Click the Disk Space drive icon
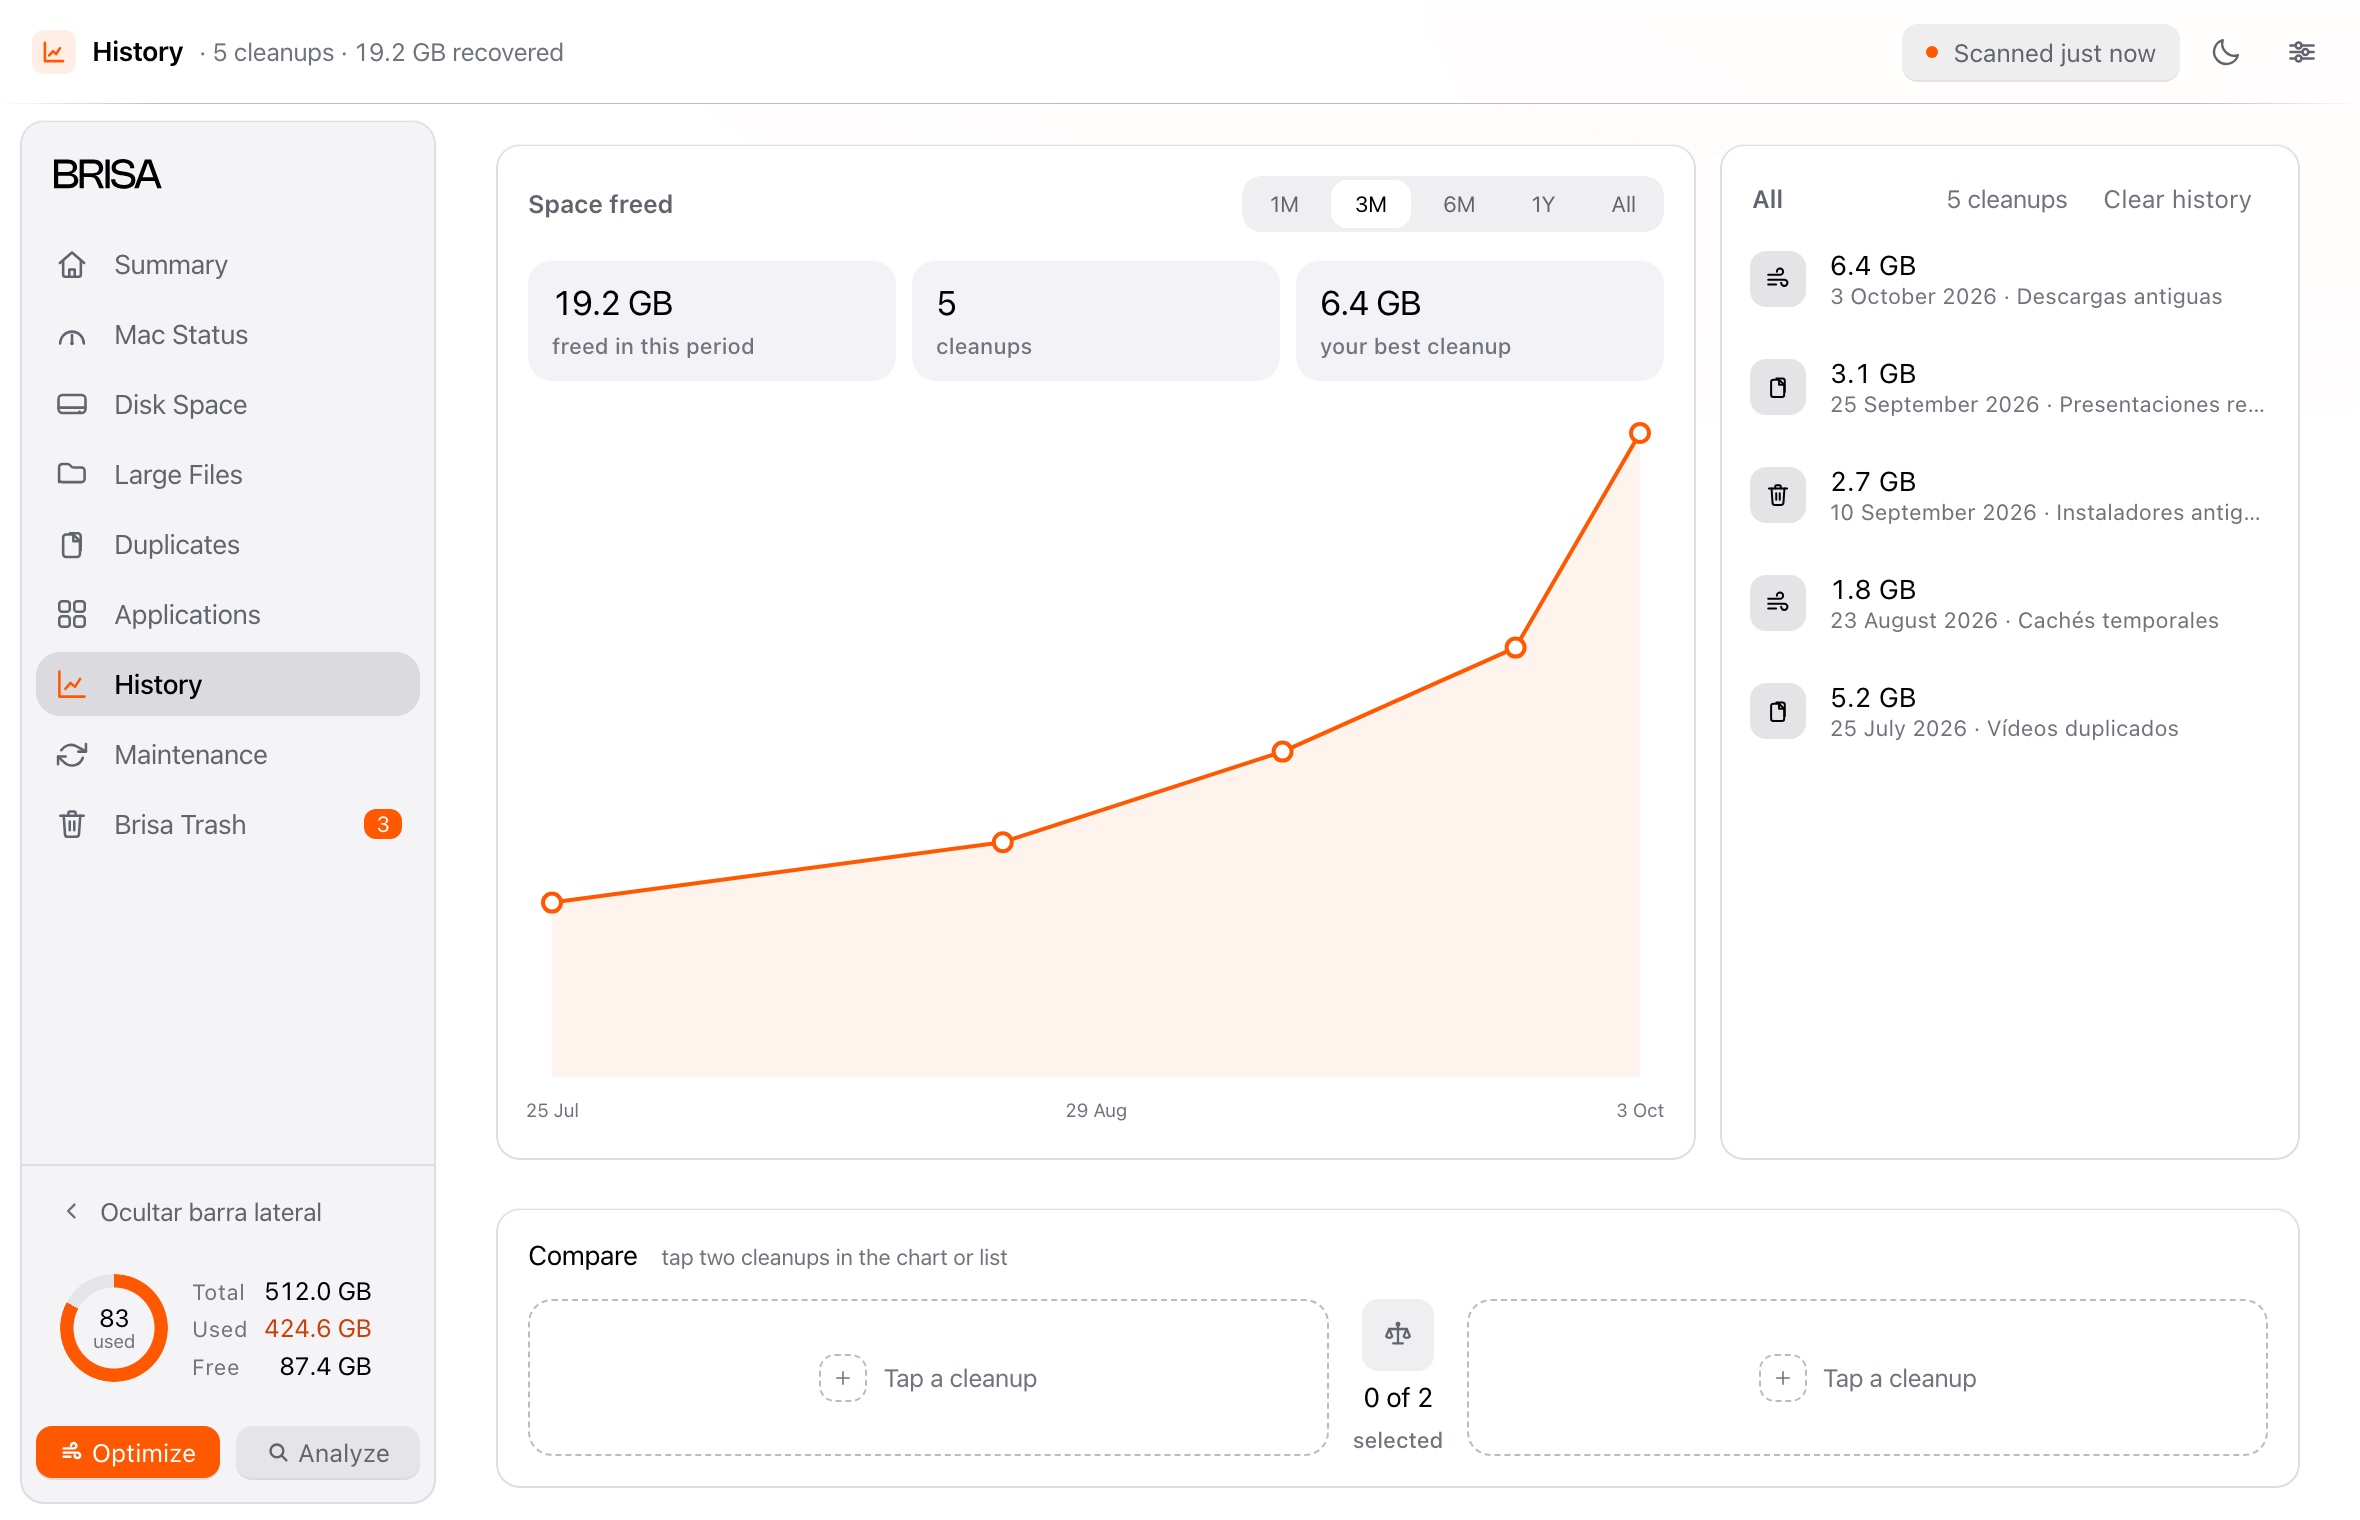Image resolution: width=2360 pixels, height=1520 pixels. 72,405
